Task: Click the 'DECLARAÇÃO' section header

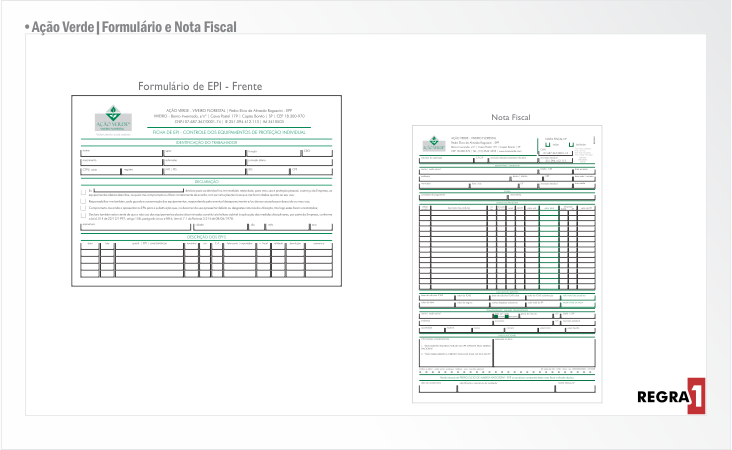Action: (206, 182)
